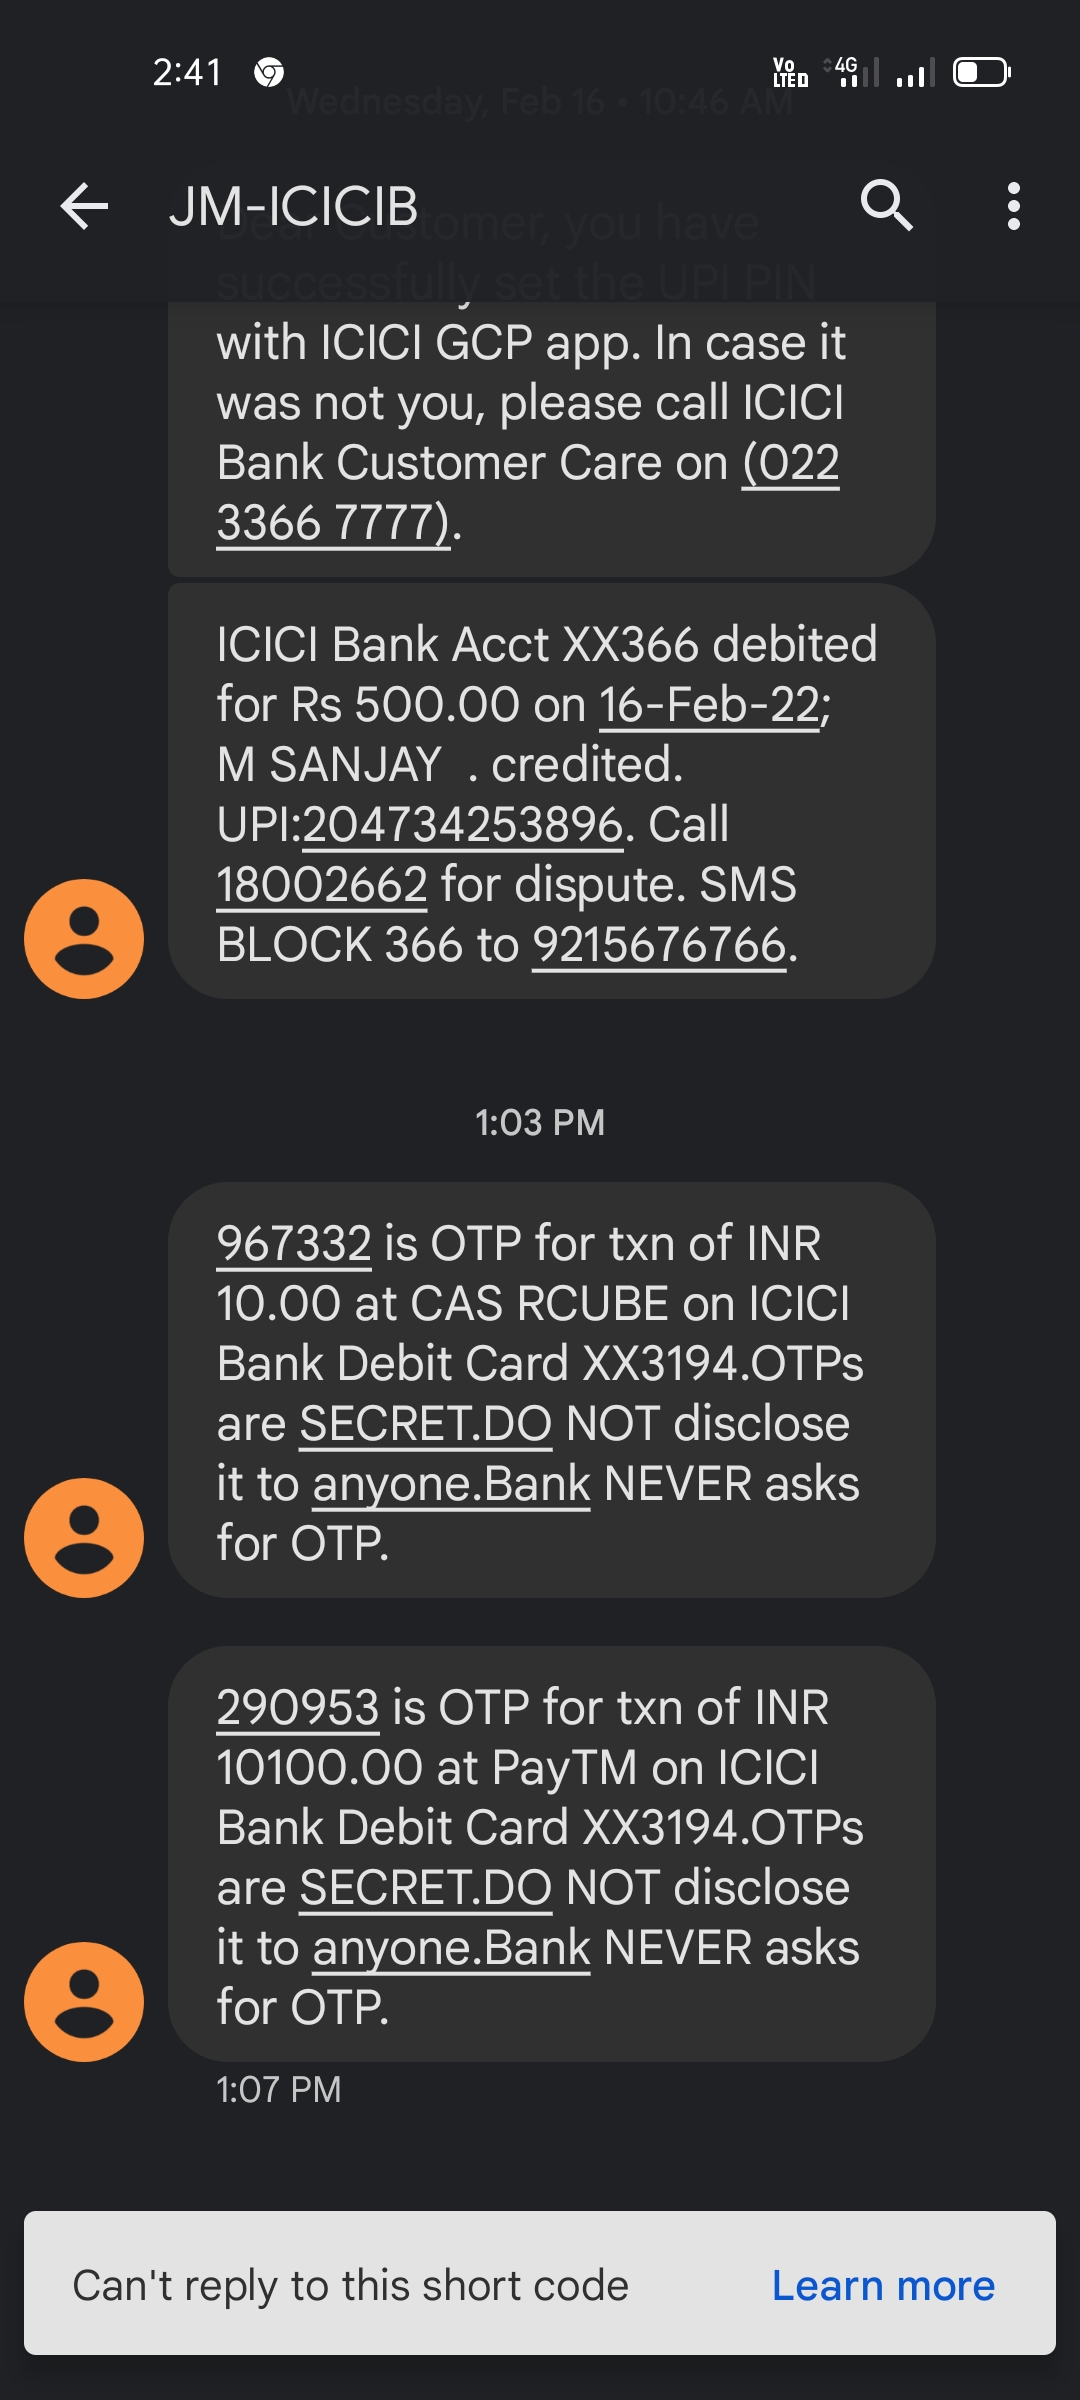Open the three-dot overflow menu
1080x2400 pixels.
(1013, 207)
